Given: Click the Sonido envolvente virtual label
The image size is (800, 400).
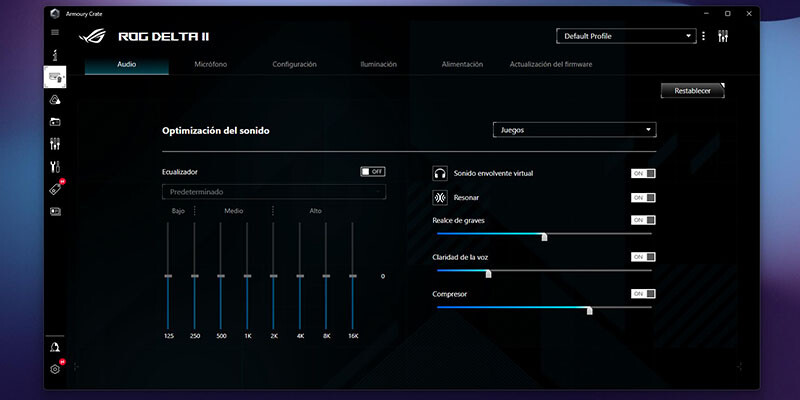Looking at the screenshot, I should pos(493,173).
